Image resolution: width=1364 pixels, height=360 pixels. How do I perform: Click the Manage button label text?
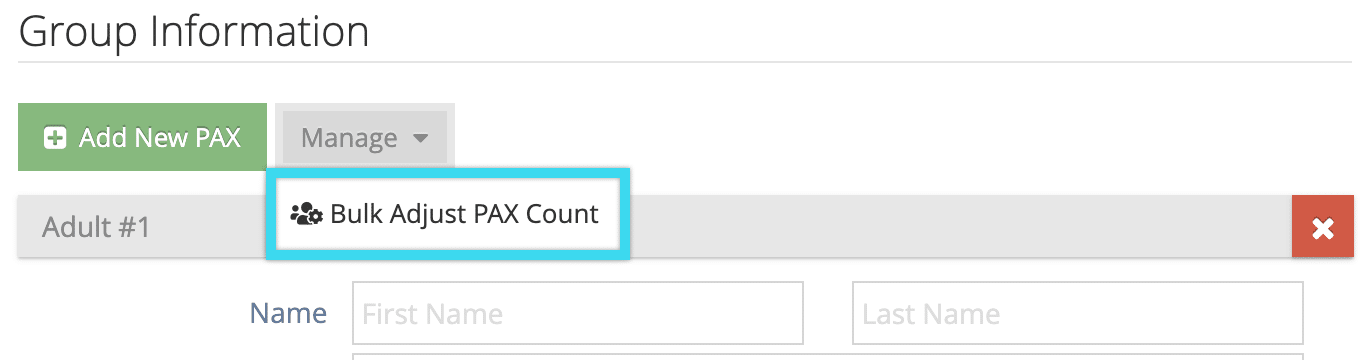tap(349, 138)
